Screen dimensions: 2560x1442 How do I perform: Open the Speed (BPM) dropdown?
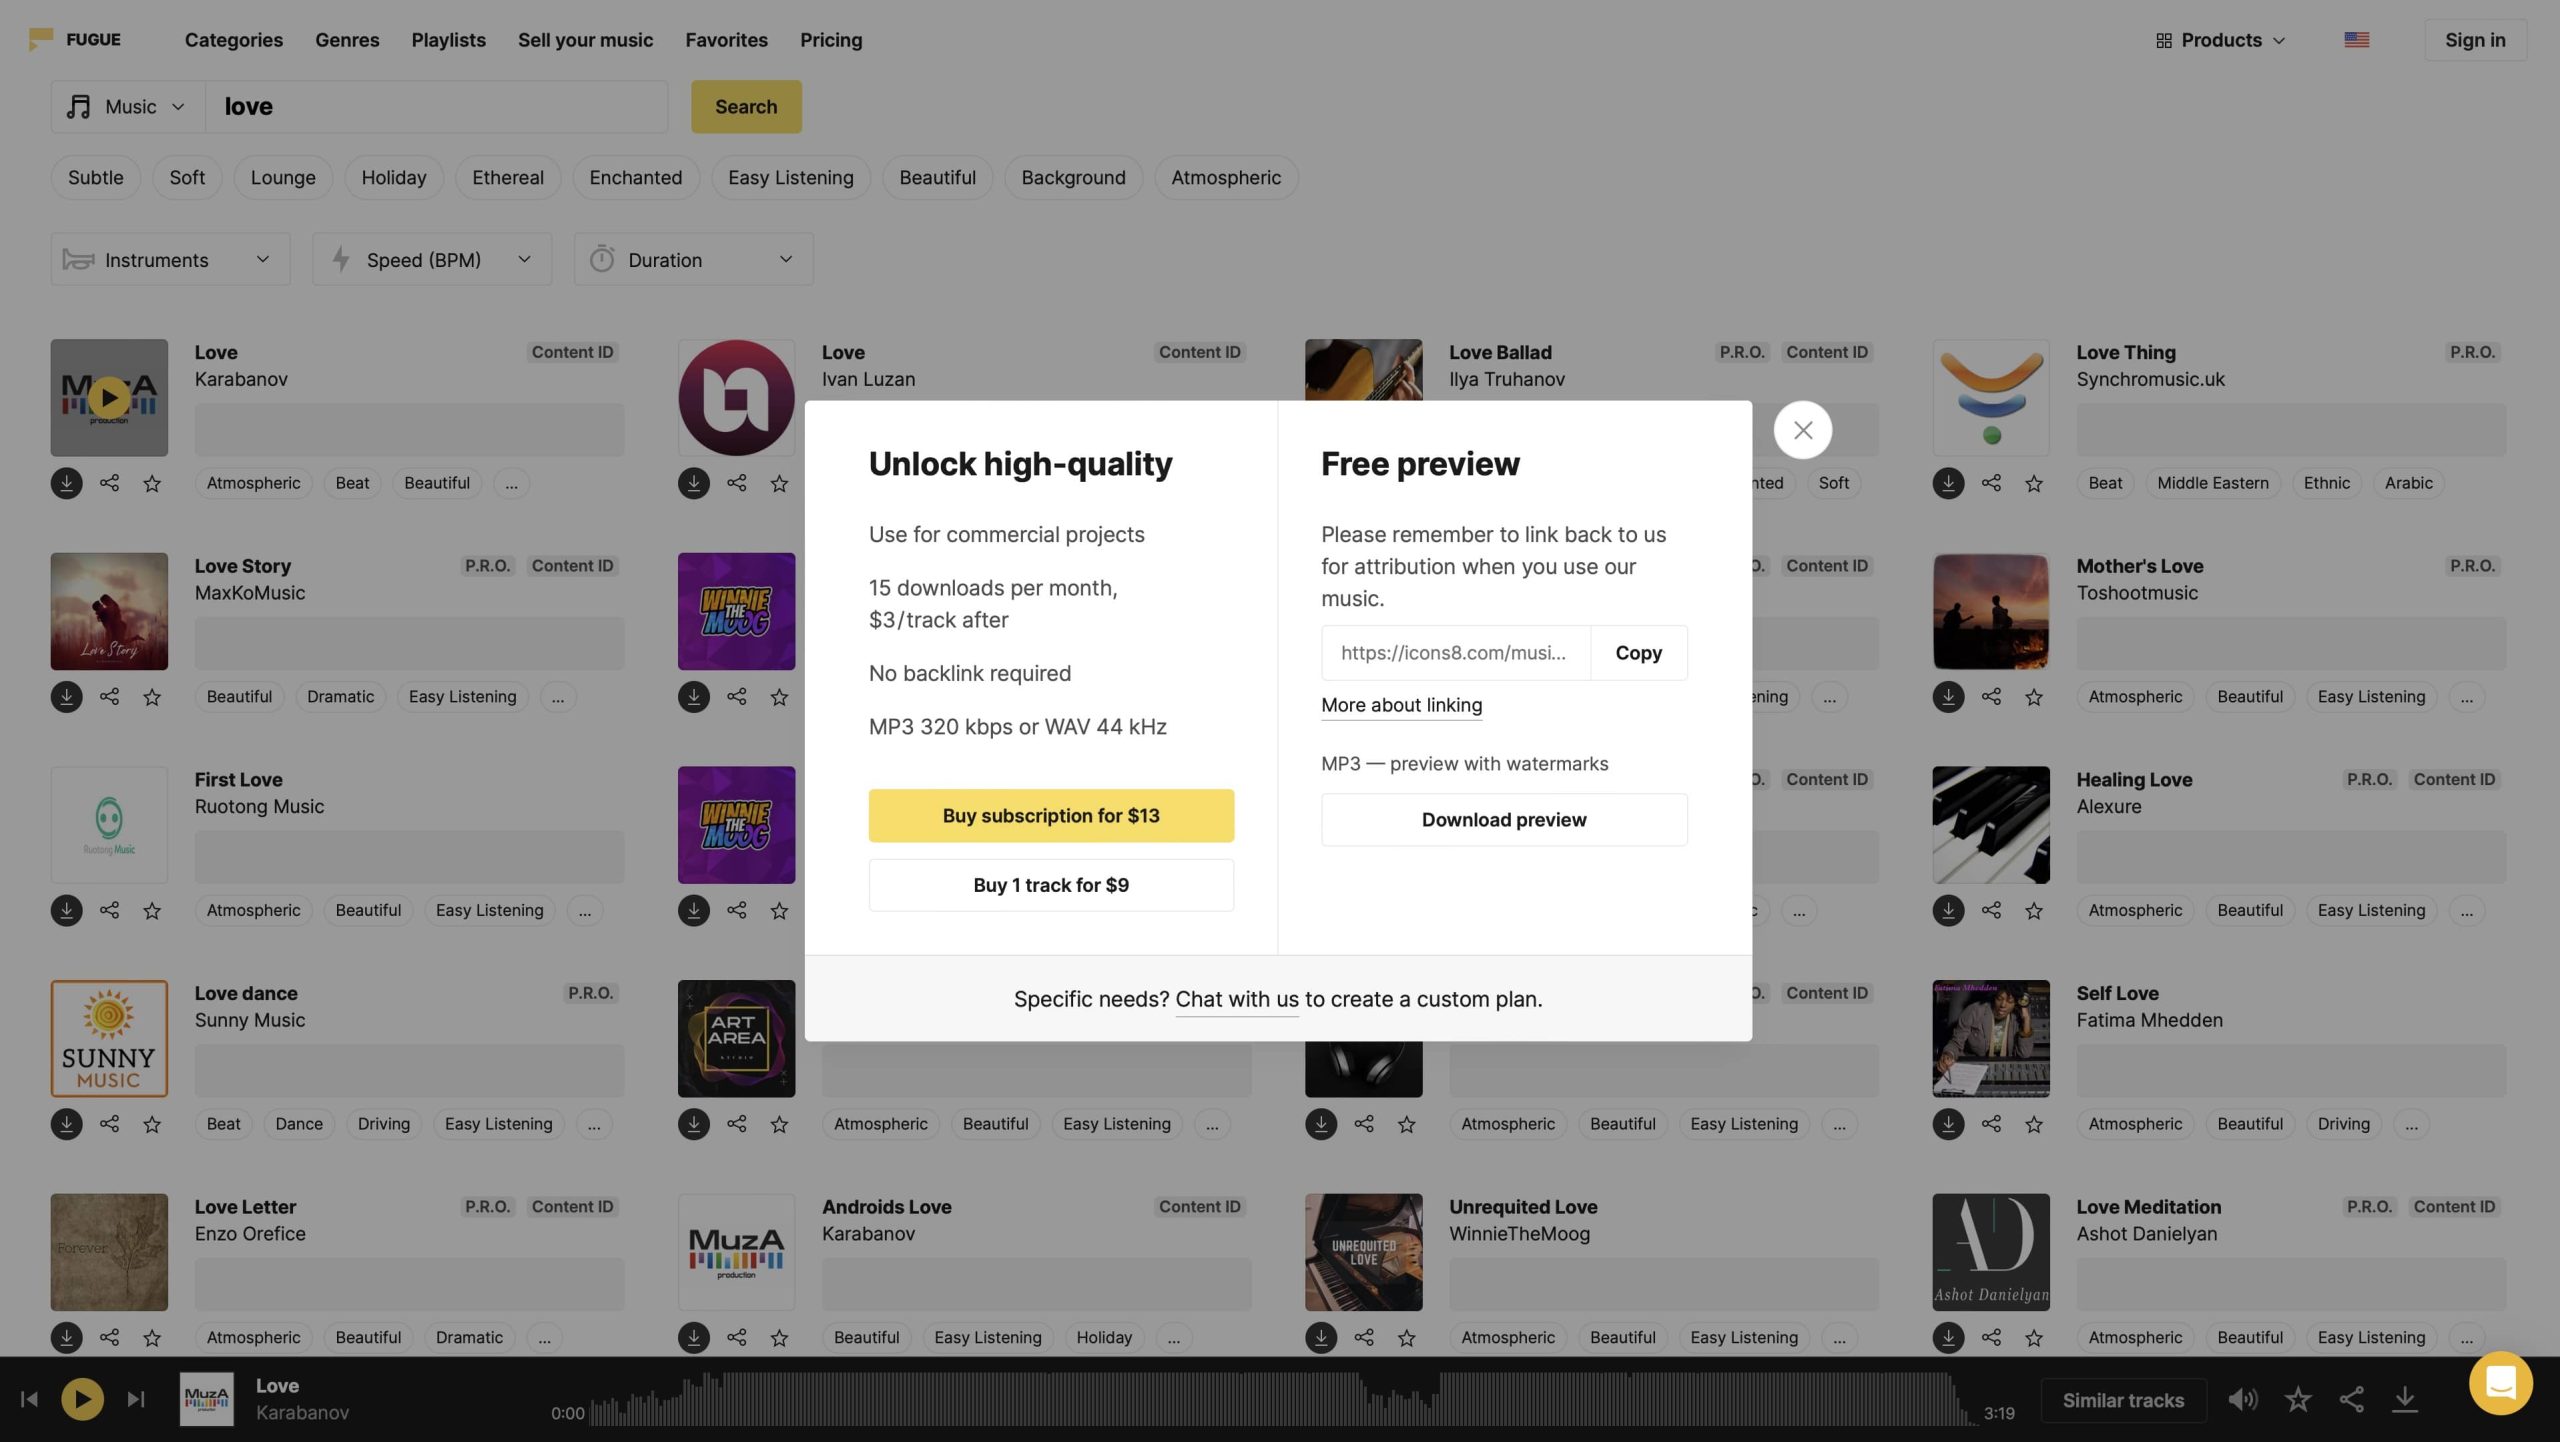point(432,260)
